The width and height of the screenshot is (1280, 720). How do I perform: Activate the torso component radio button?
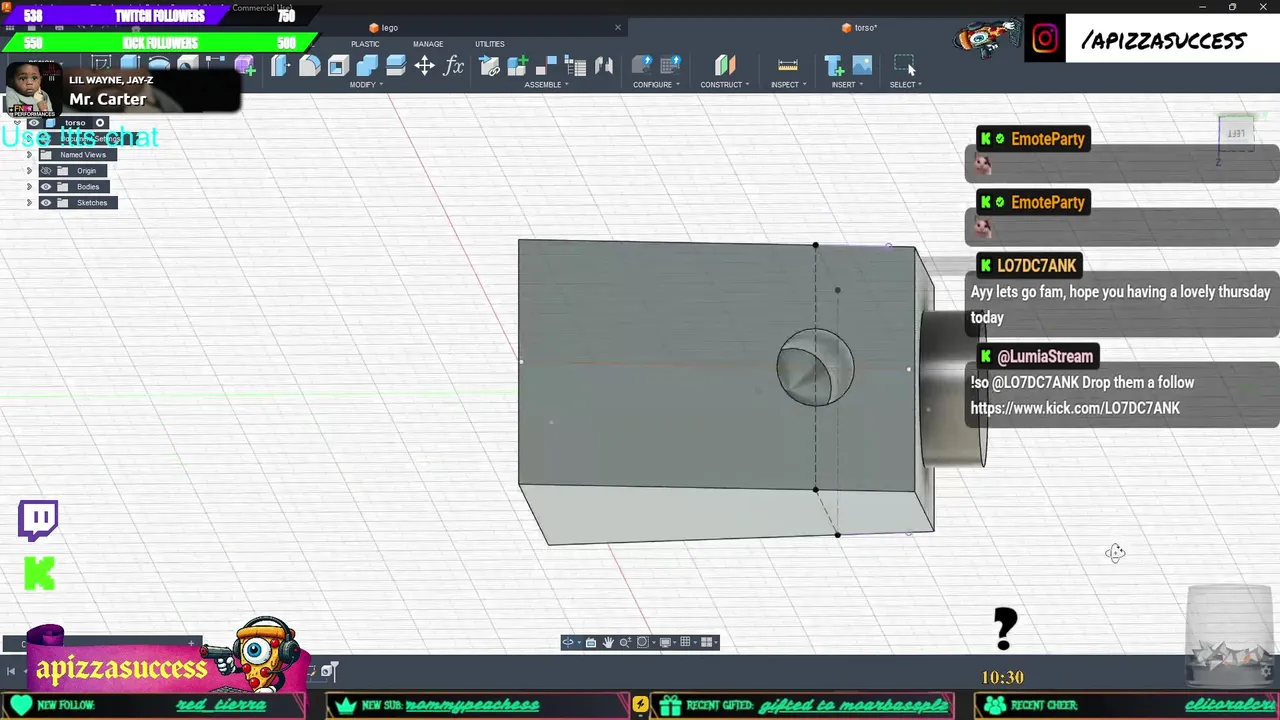tap(100, 123)
